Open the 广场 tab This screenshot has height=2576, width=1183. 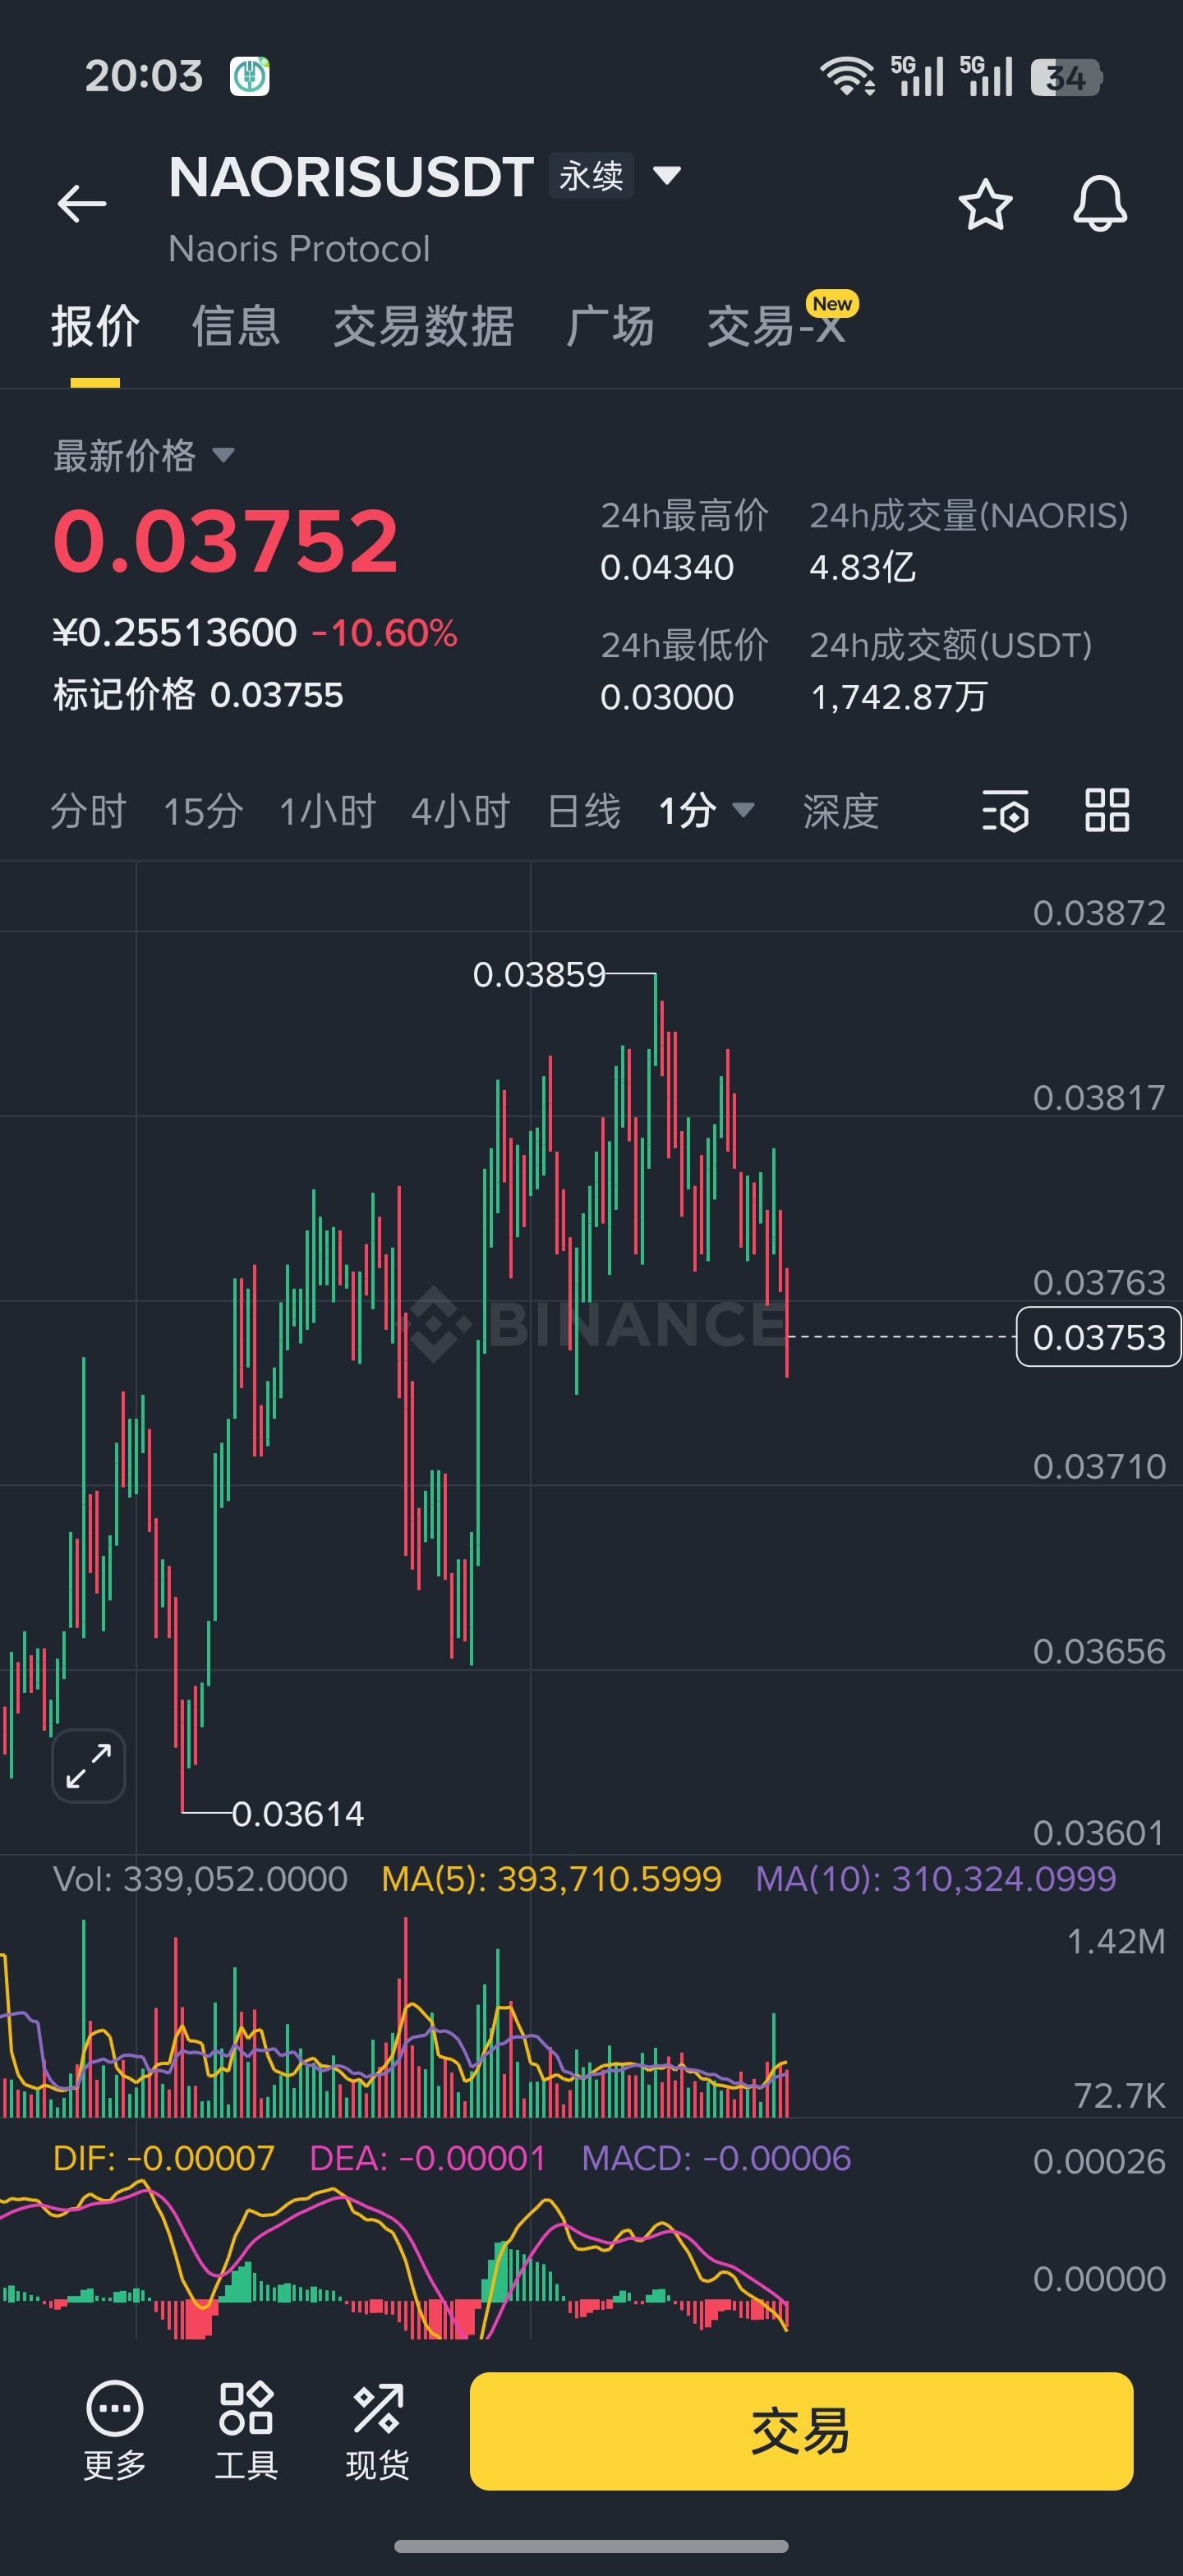(610, 327)
